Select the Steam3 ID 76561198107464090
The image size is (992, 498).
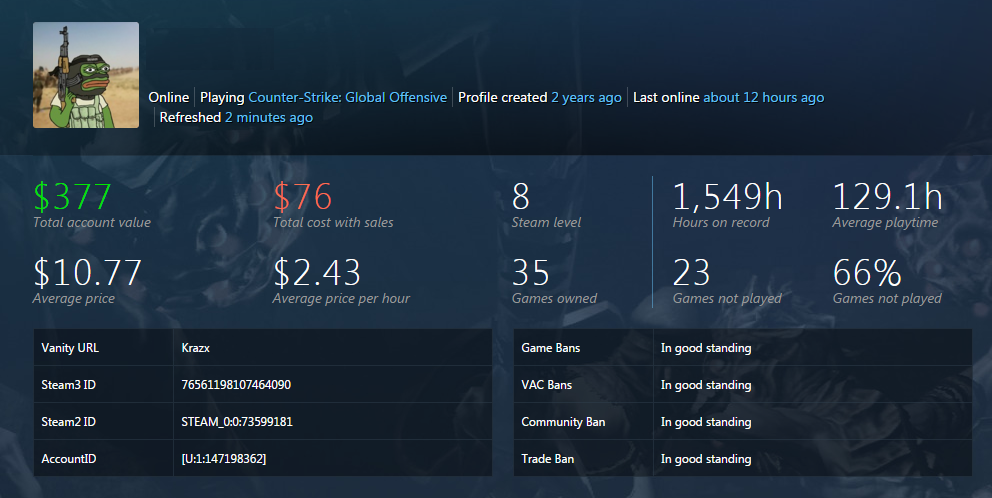tap(236, 385)
